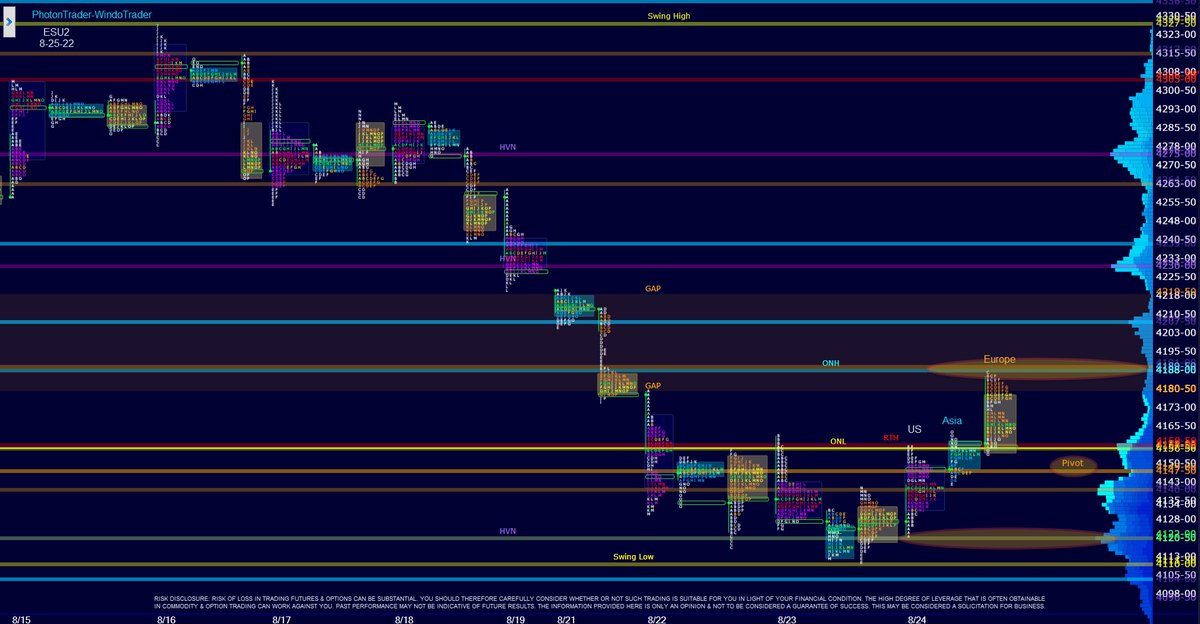This screenshot has width=1200, height=624.
Task: Click the 4098-00 price on the scale
Action: pos(1177,594)
